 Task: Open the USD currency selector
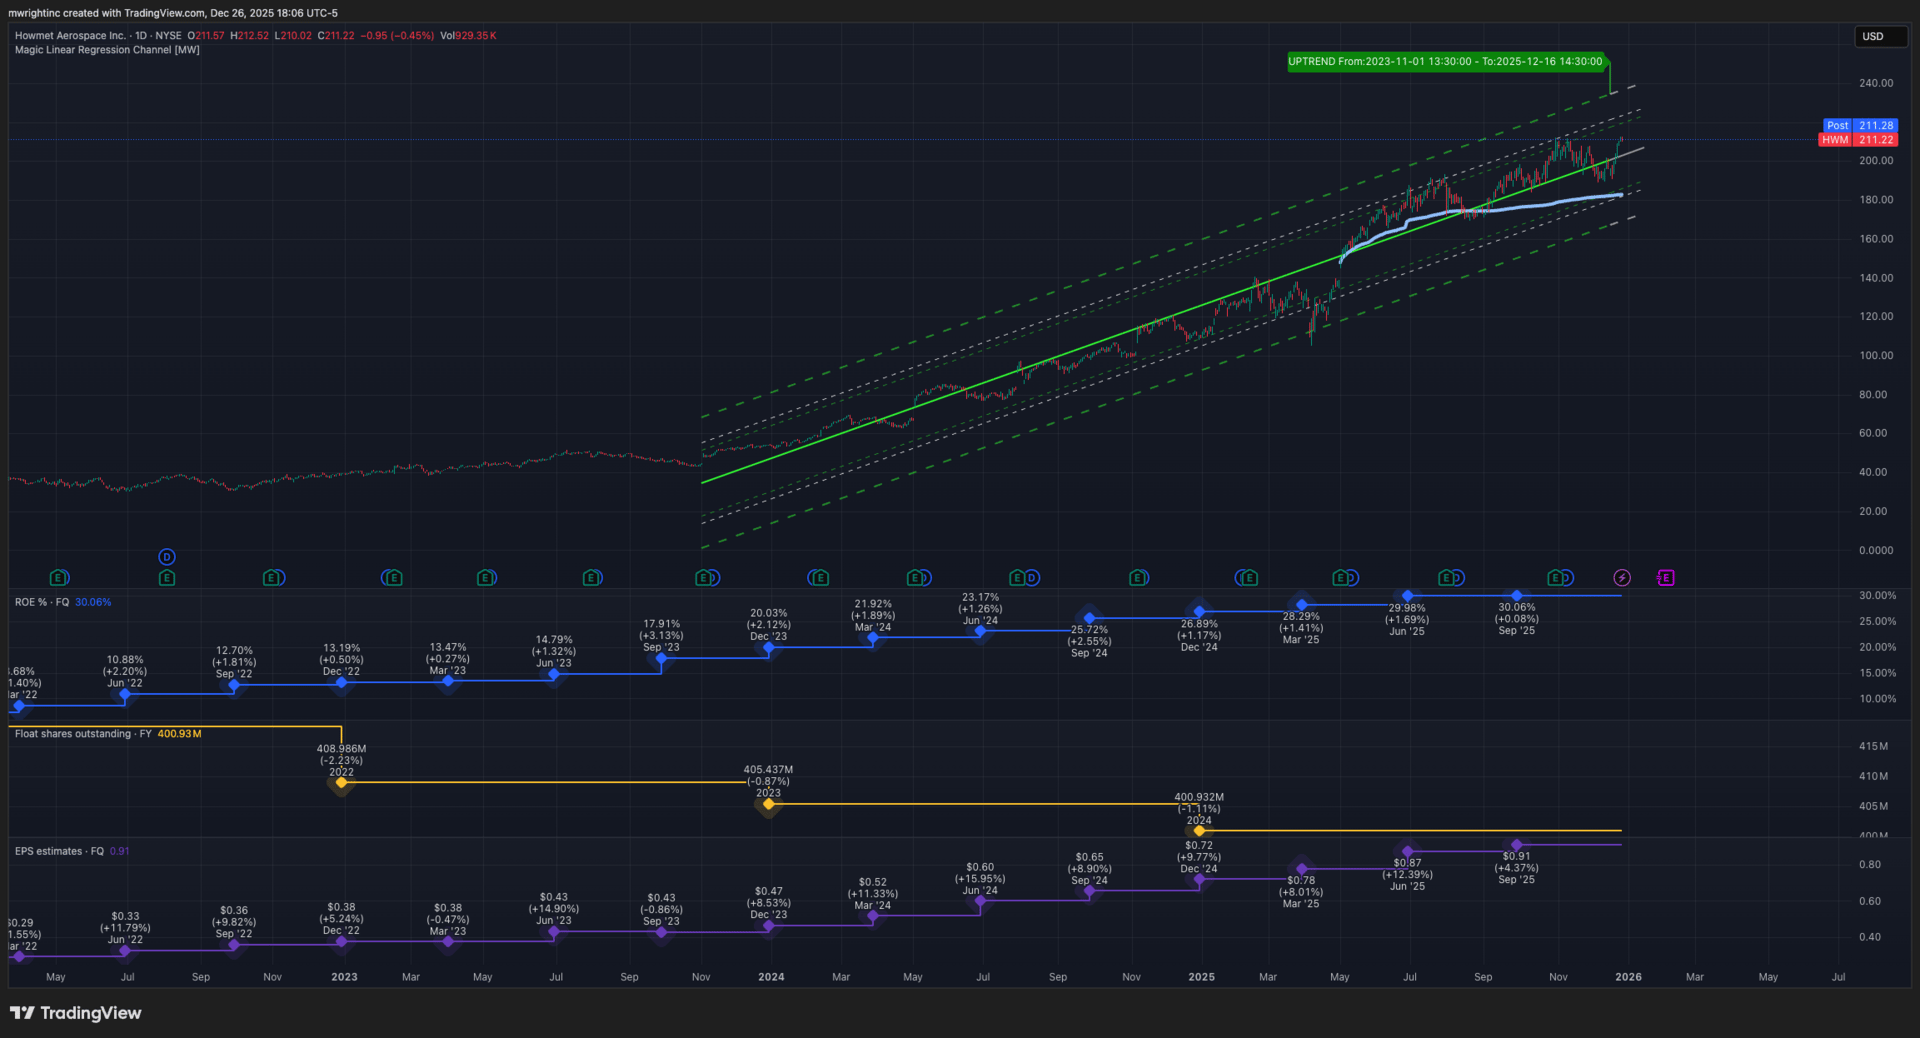(x=1880, y=37)
